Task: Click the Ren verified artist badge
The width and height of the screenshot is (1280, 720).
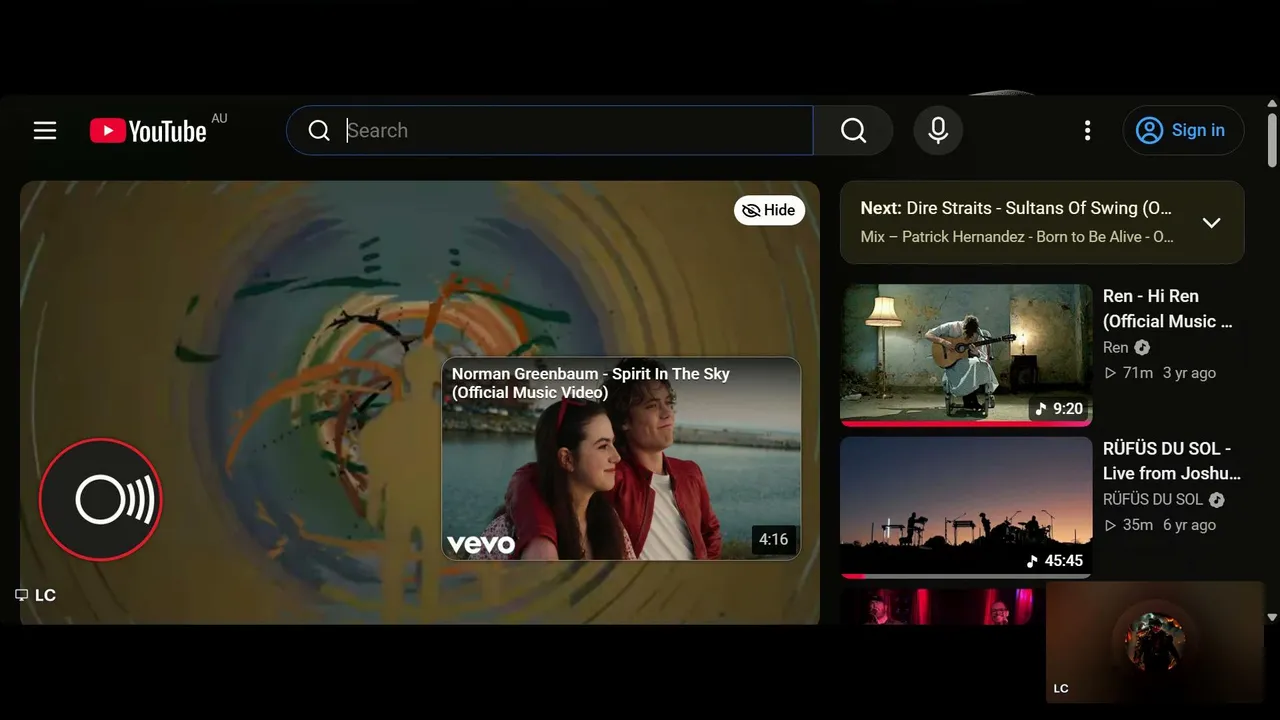Action: click(x=1142, y=348)
